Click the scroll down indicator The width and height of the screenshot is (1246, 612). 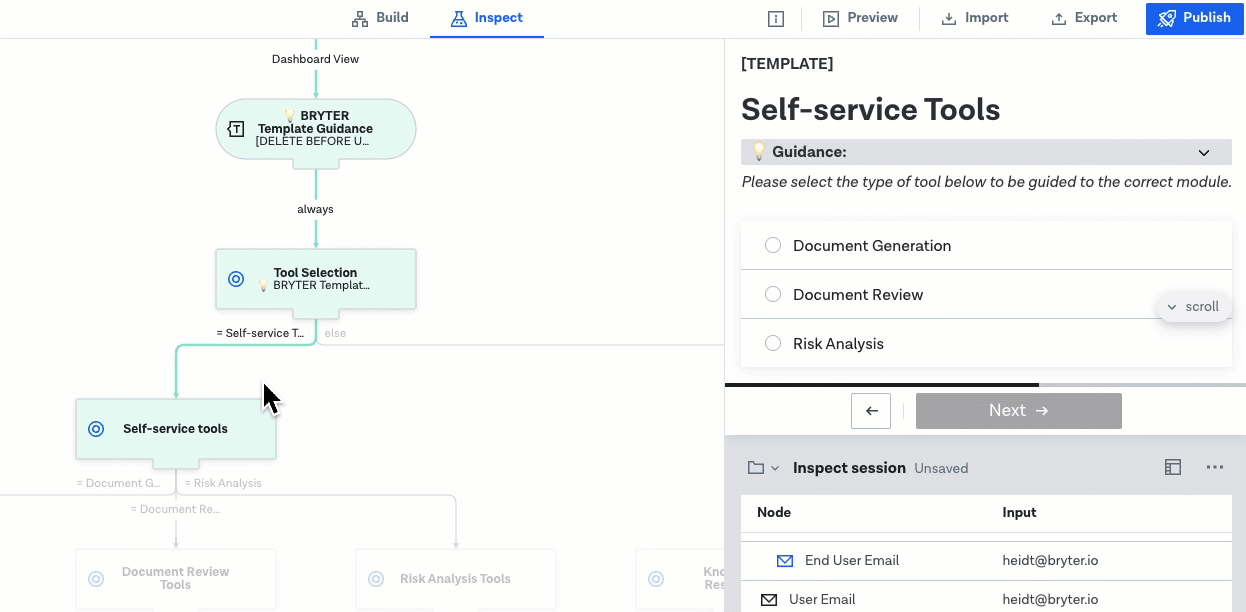coord(1194,307)
